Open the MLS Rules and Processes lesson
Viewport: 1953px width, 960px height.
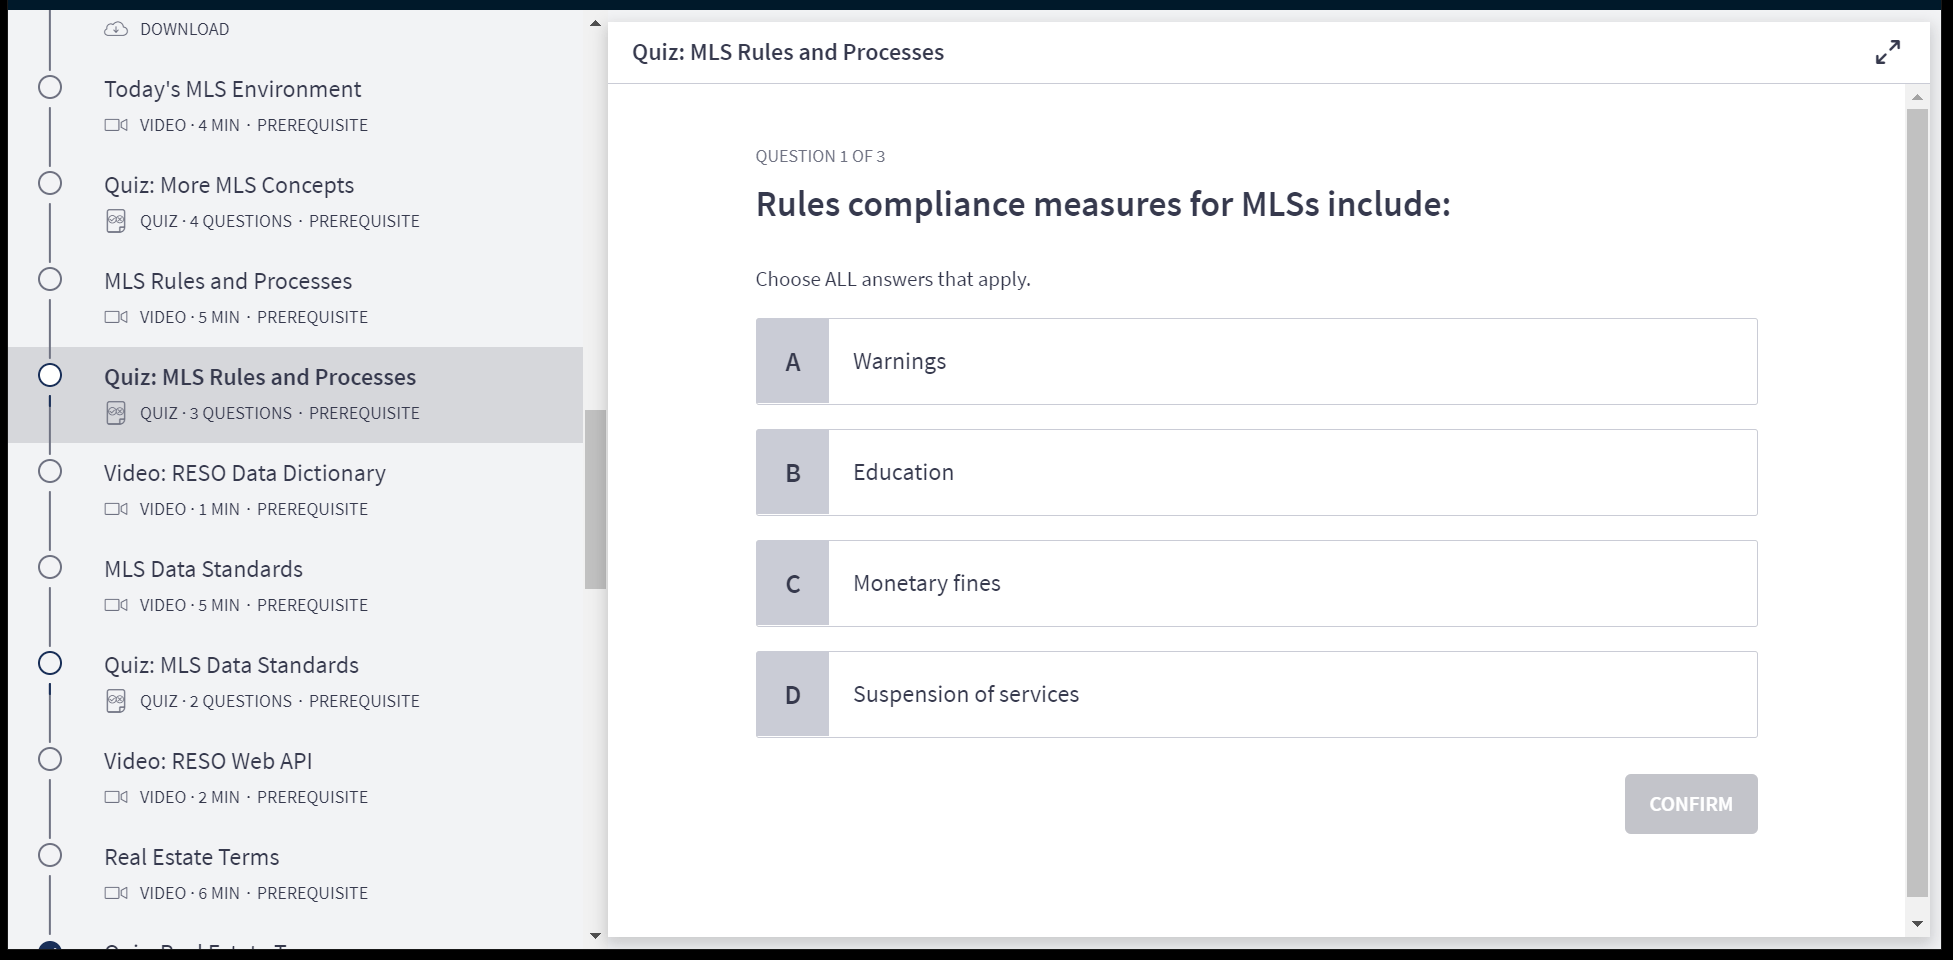point(228,281)
